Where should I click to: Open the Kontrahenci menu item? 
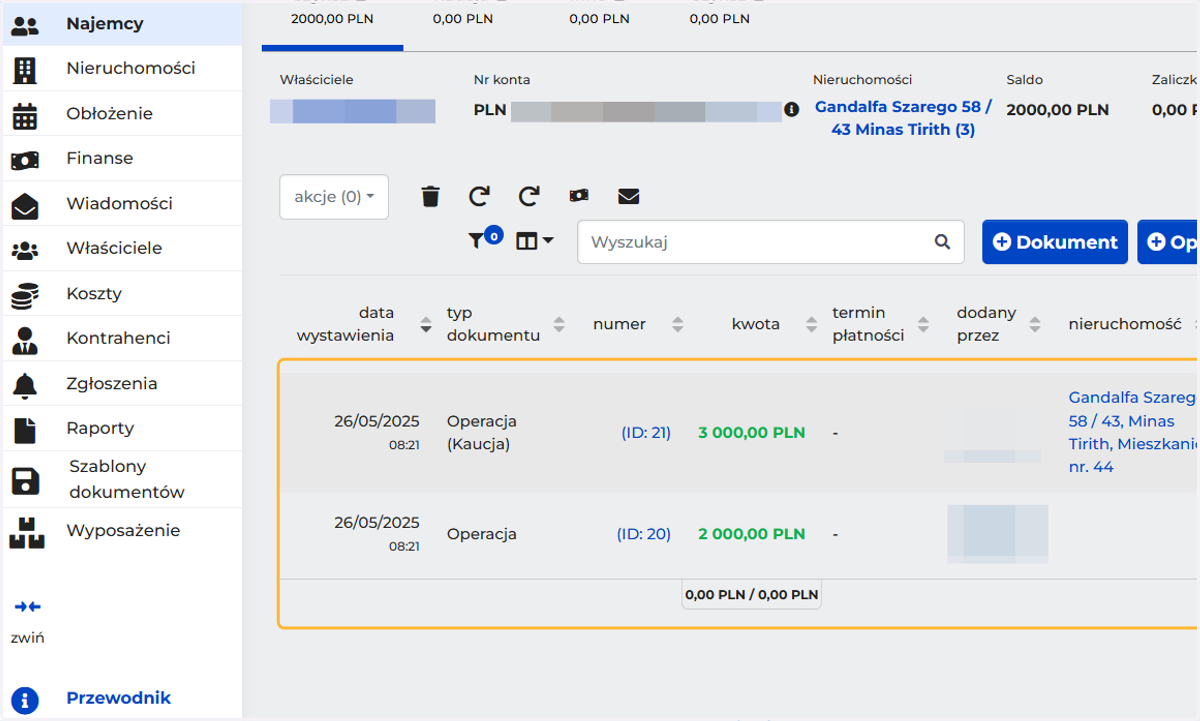121,338
